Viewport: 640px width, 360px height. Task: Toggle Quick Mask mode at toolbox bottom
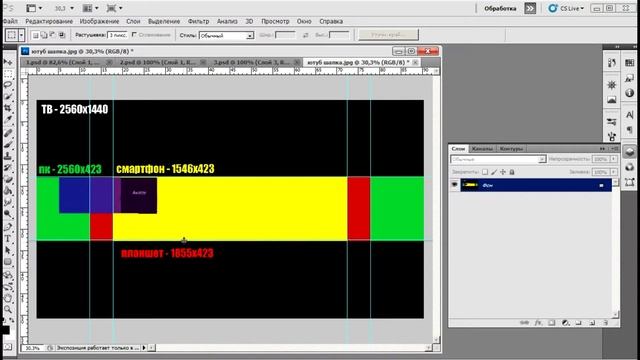tap(8, 347)
